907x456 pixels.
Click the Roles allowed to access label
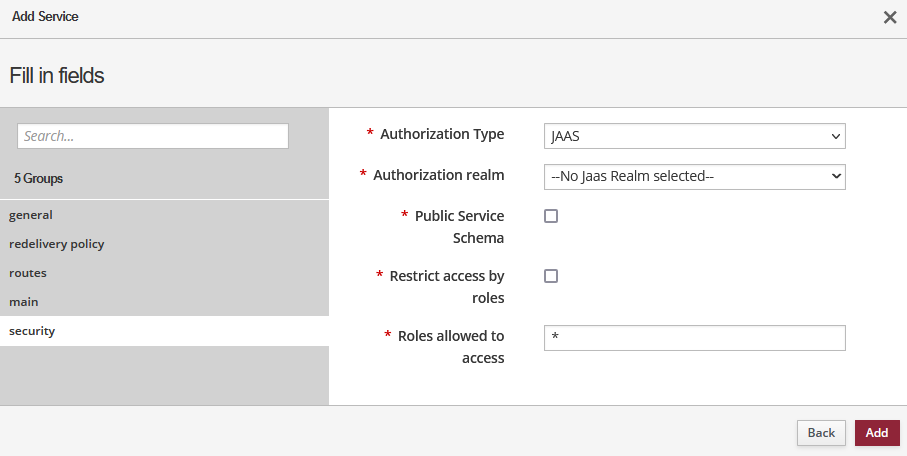[451, 347]
